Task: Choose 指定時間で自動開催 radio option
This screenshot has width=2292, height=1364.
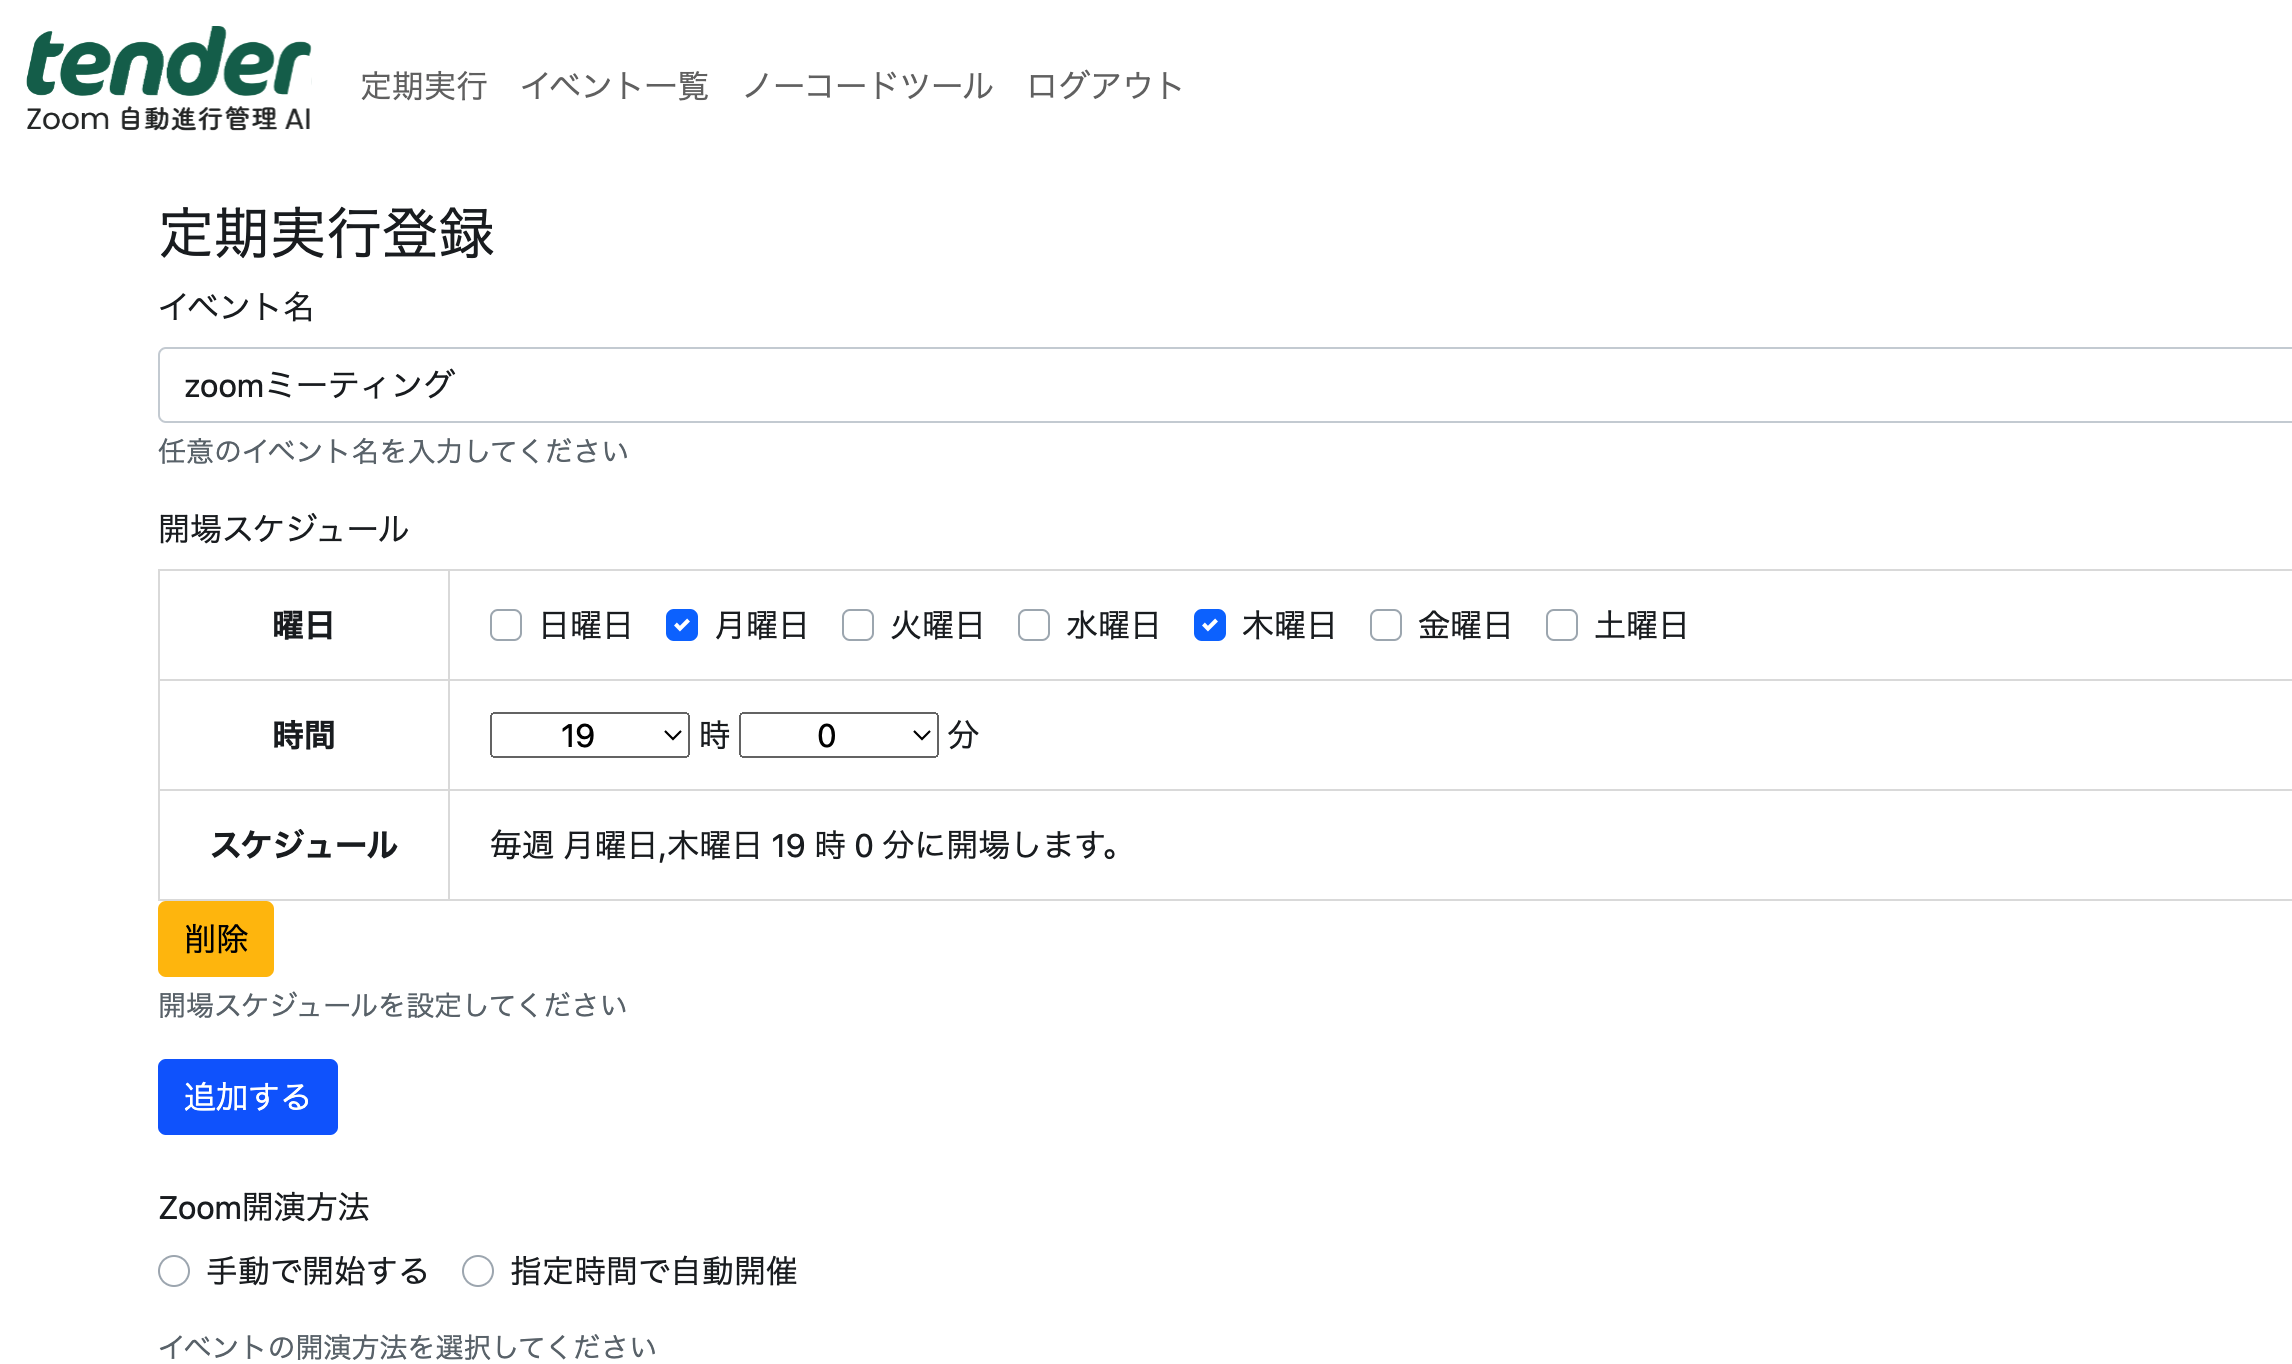Action: [478, 1271]
